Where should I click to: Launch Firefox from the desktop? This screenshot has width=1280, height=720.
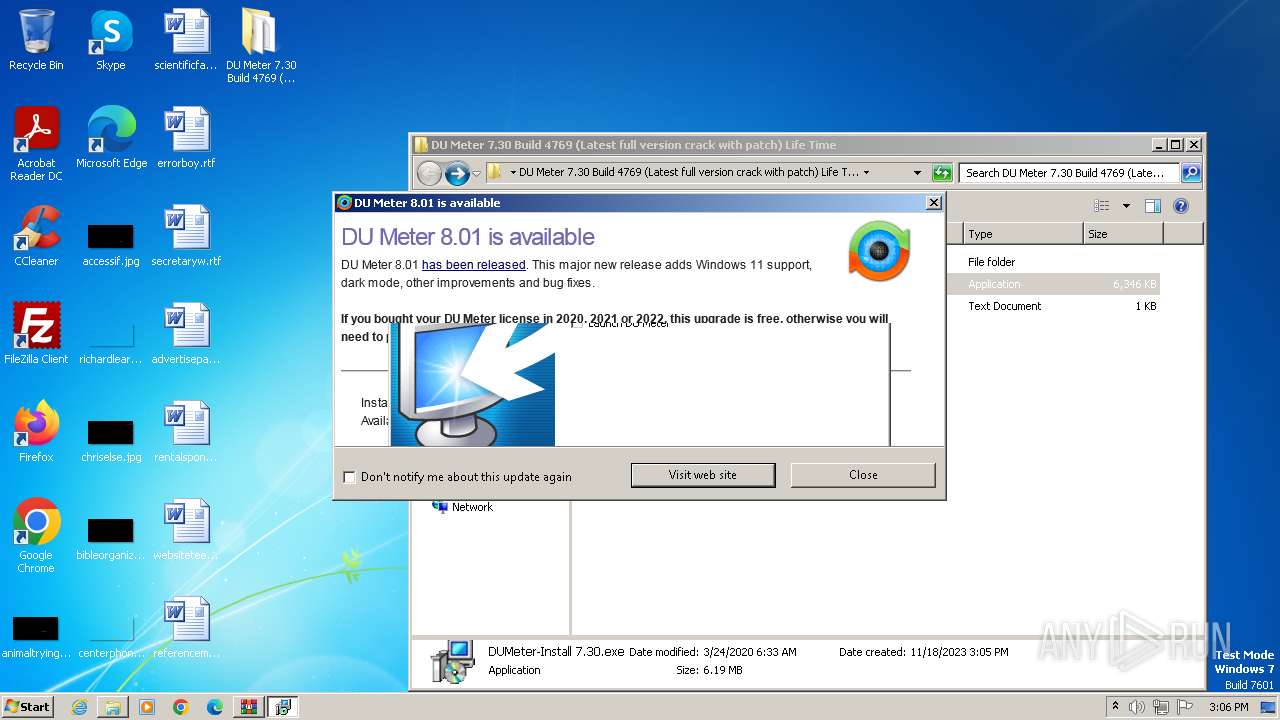click(x=36, y=432)
